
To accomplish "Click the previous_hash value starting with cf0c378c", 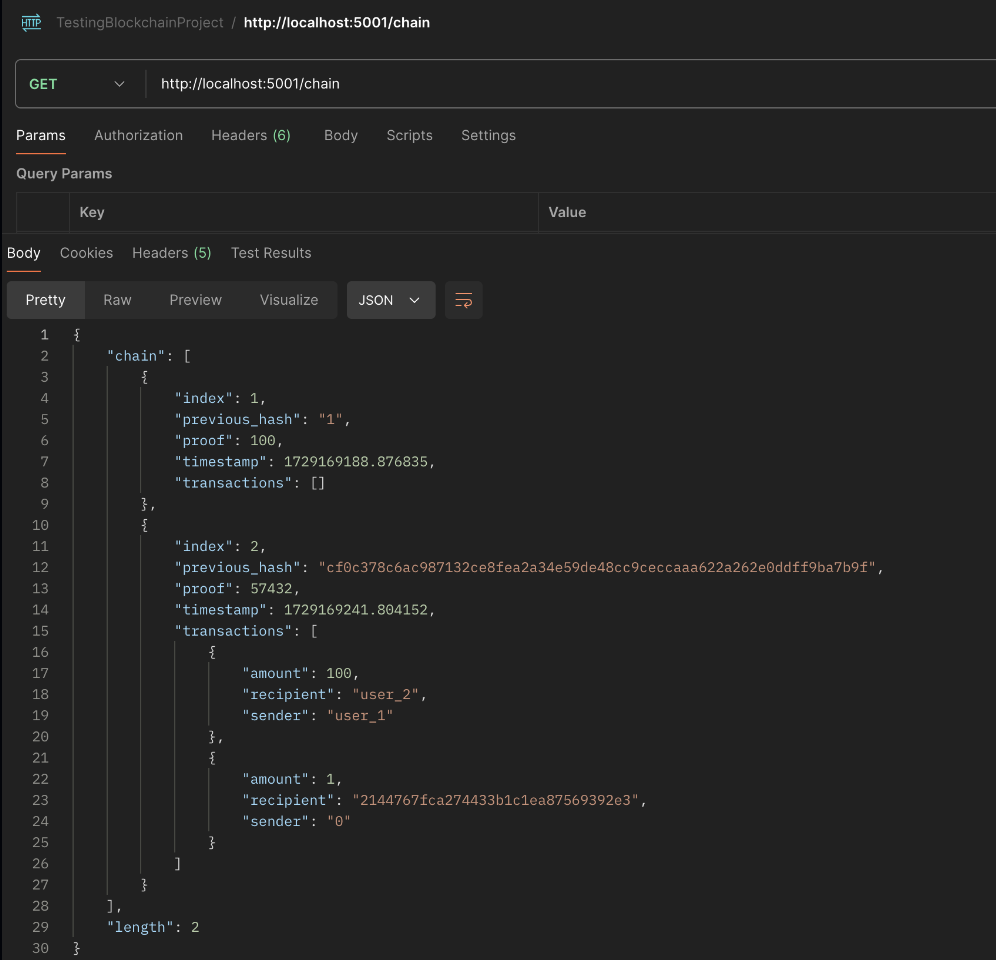I will click(x=597, y=567).
